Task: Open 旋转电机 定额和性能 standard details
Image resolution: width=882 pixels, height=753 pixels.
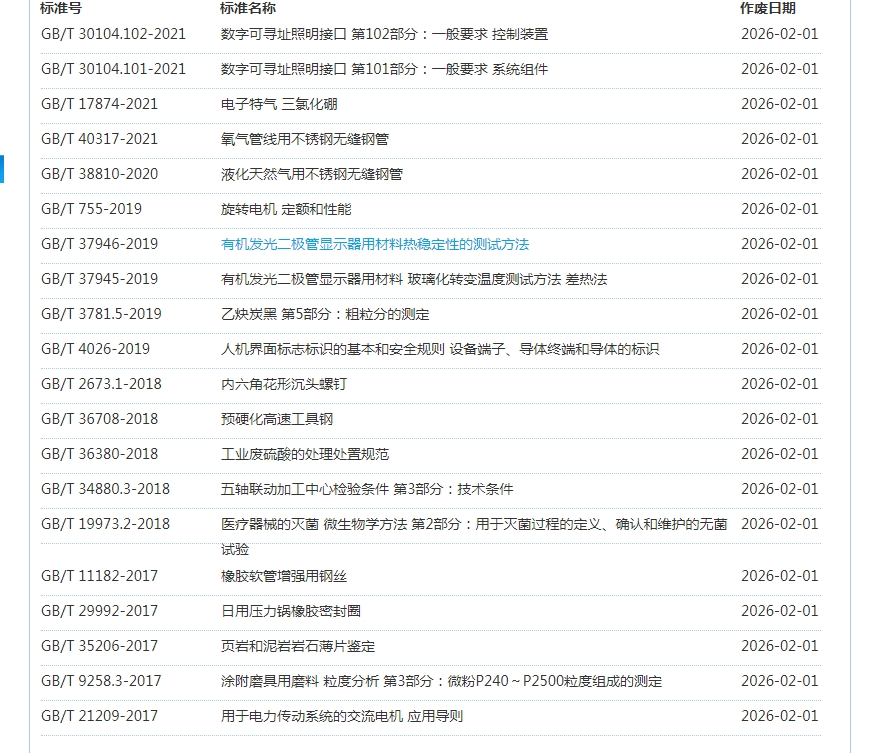Action: 286,209
